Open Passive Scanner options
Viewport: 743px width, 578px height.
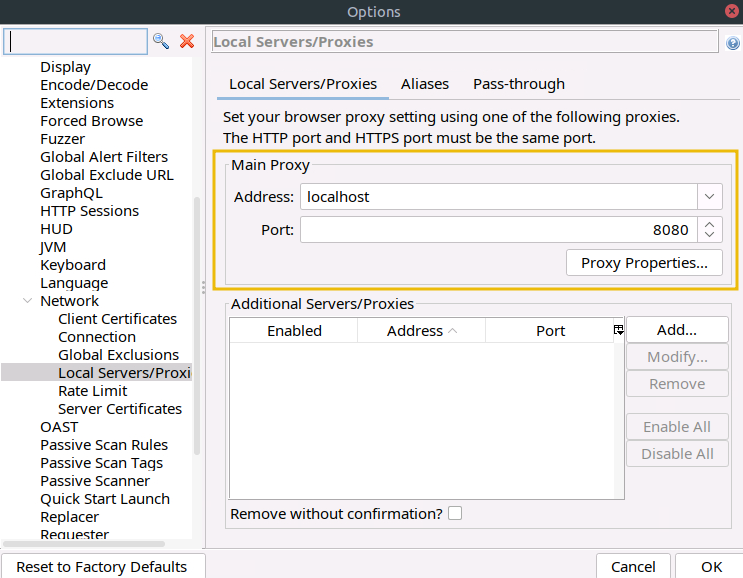click(x=95, y=481)
